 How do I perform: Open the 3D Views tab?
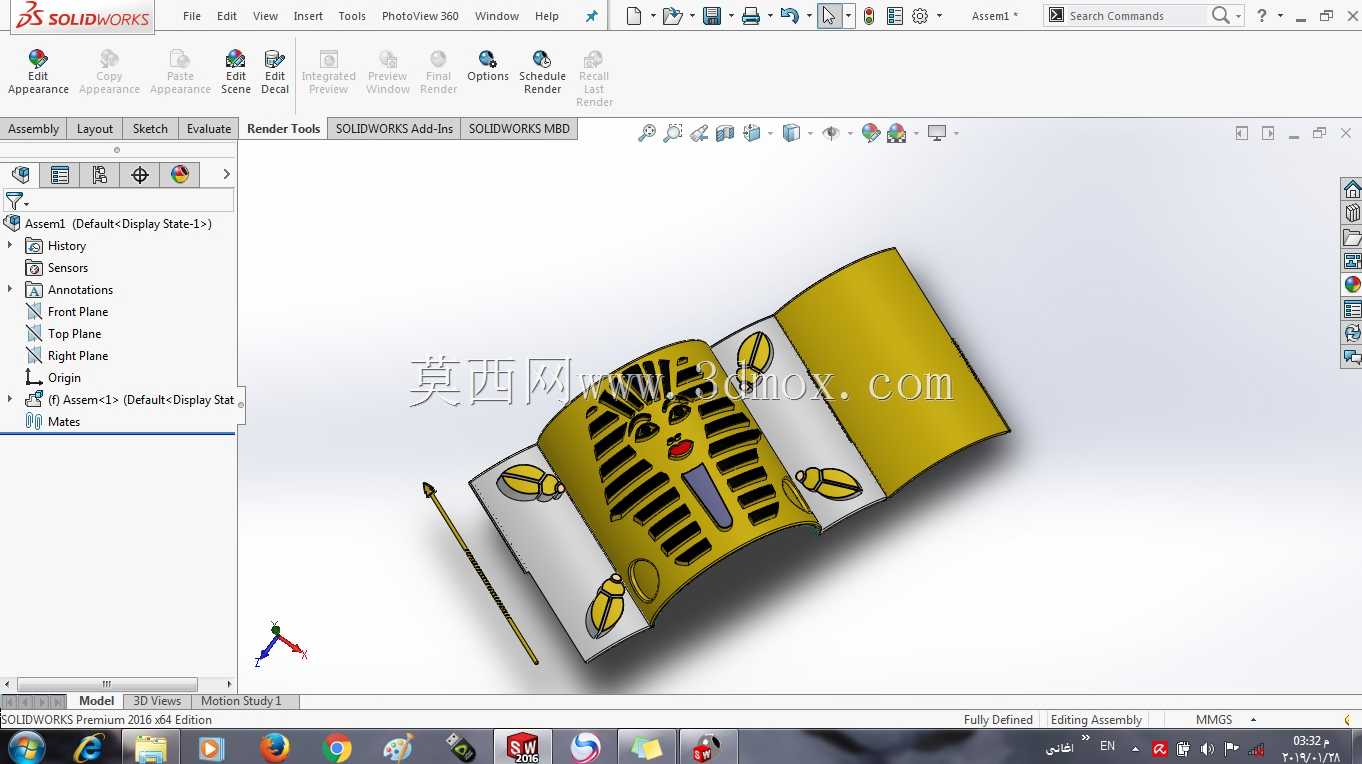click(157, 701)
